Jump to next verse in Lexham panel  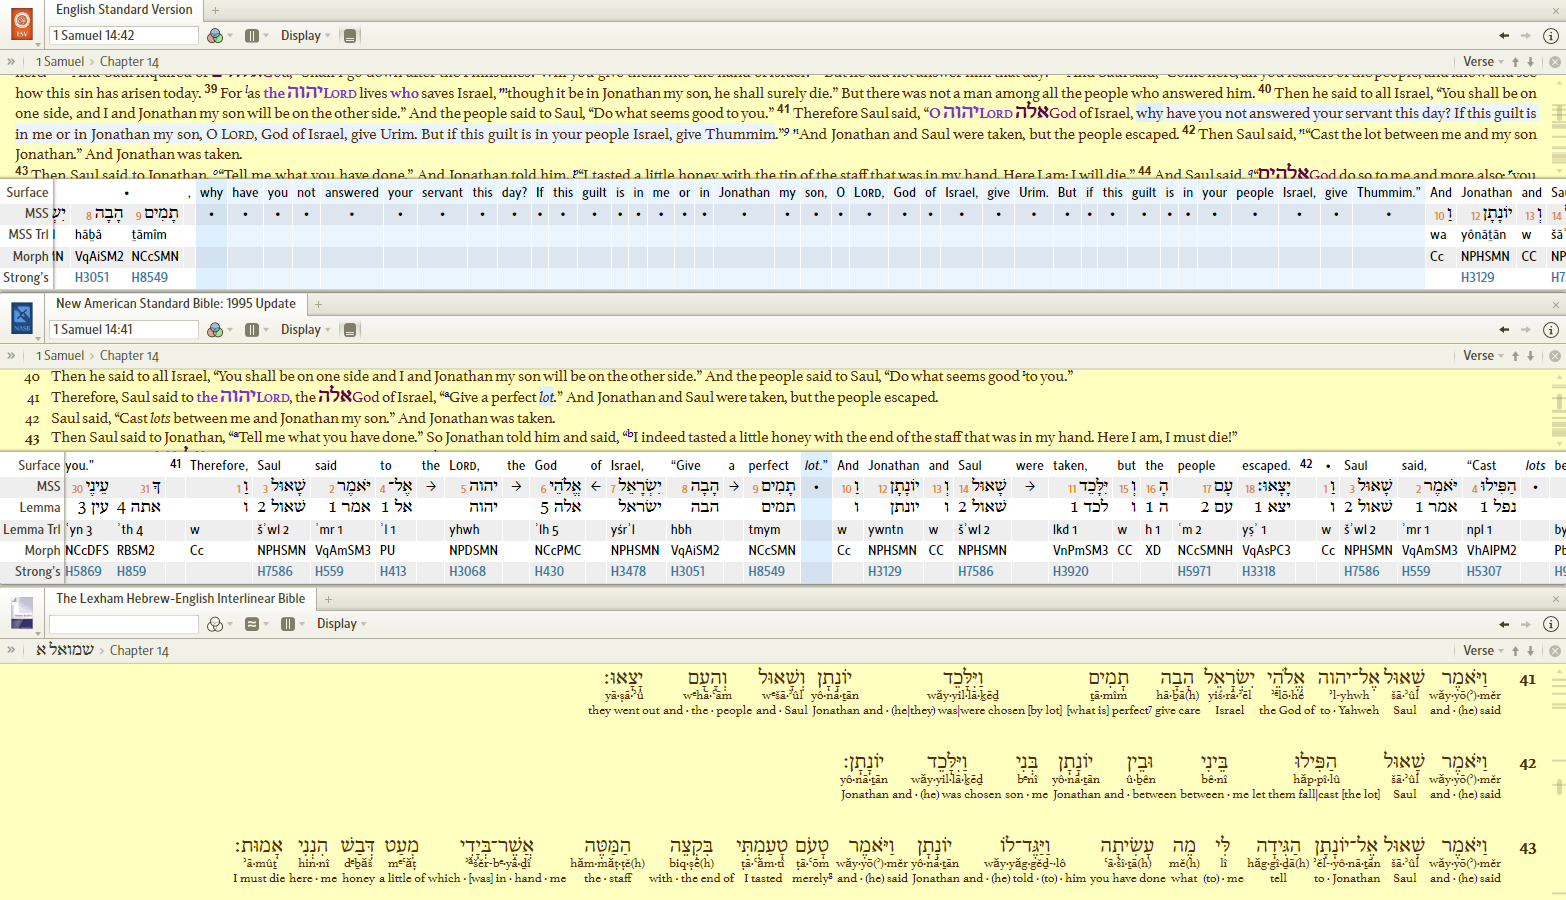(1530, 650)
